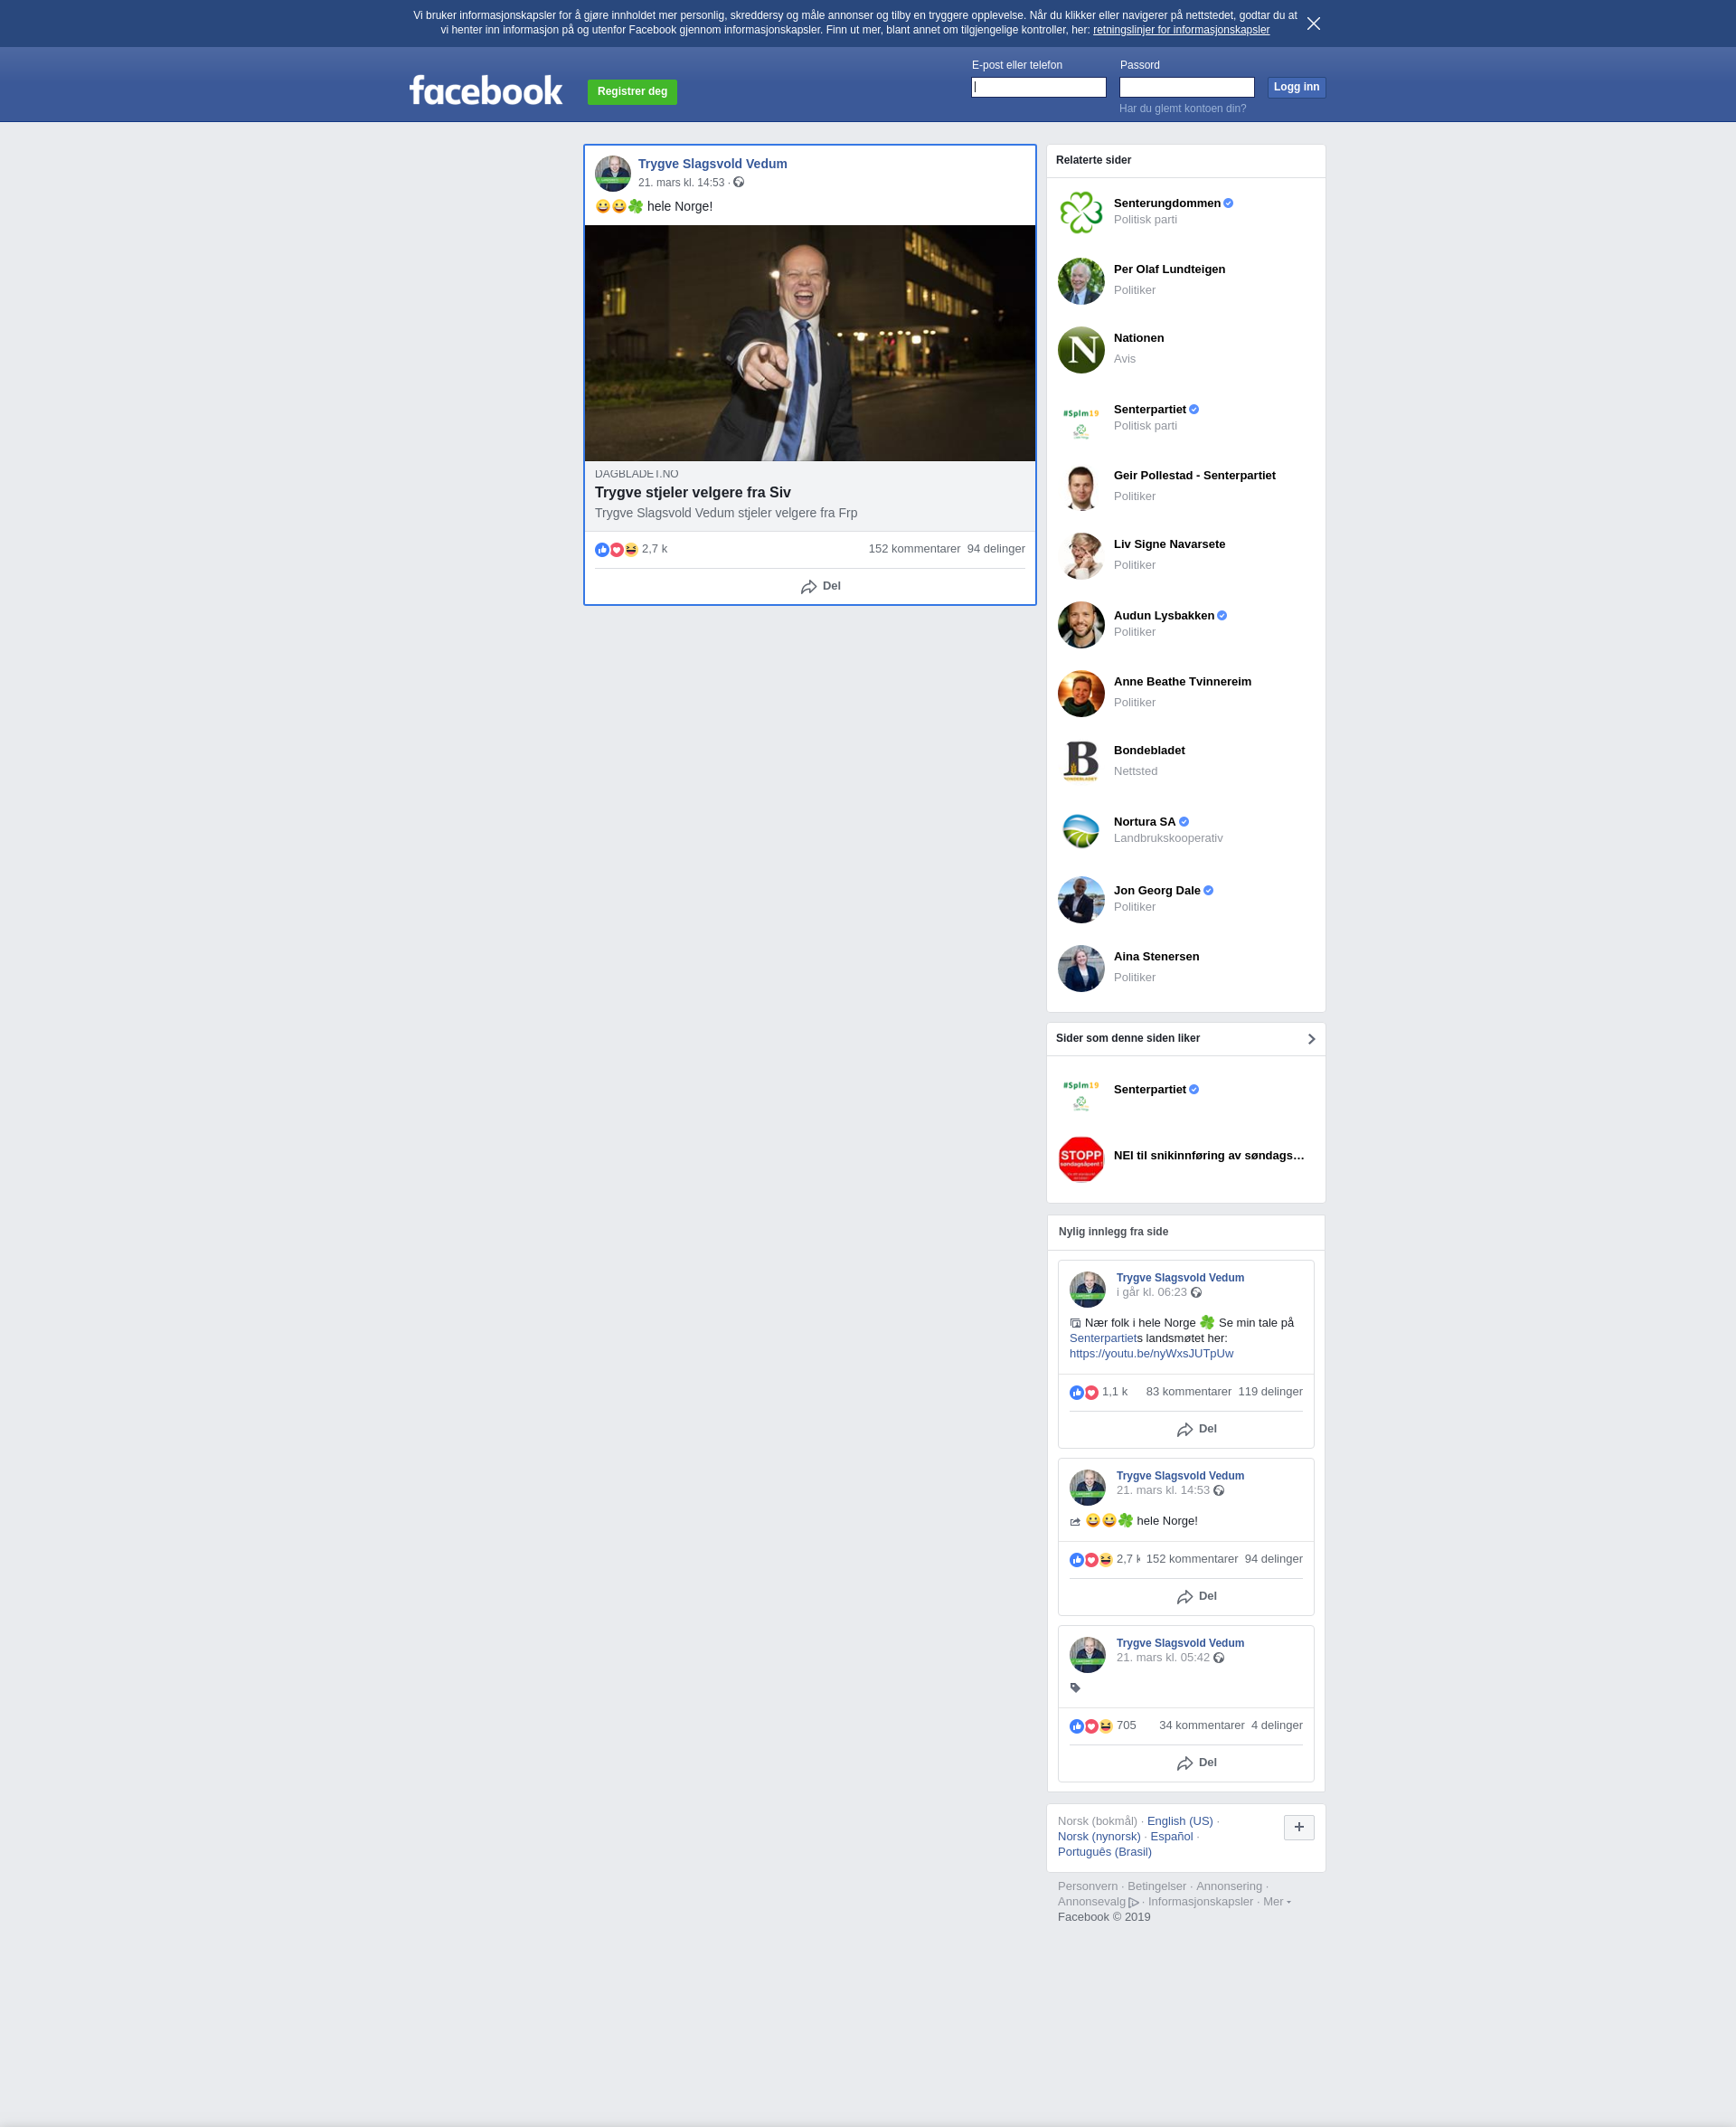Open Audun Lysbakken profile picture
The image size is (1736, 2127).
(1081, 625)
